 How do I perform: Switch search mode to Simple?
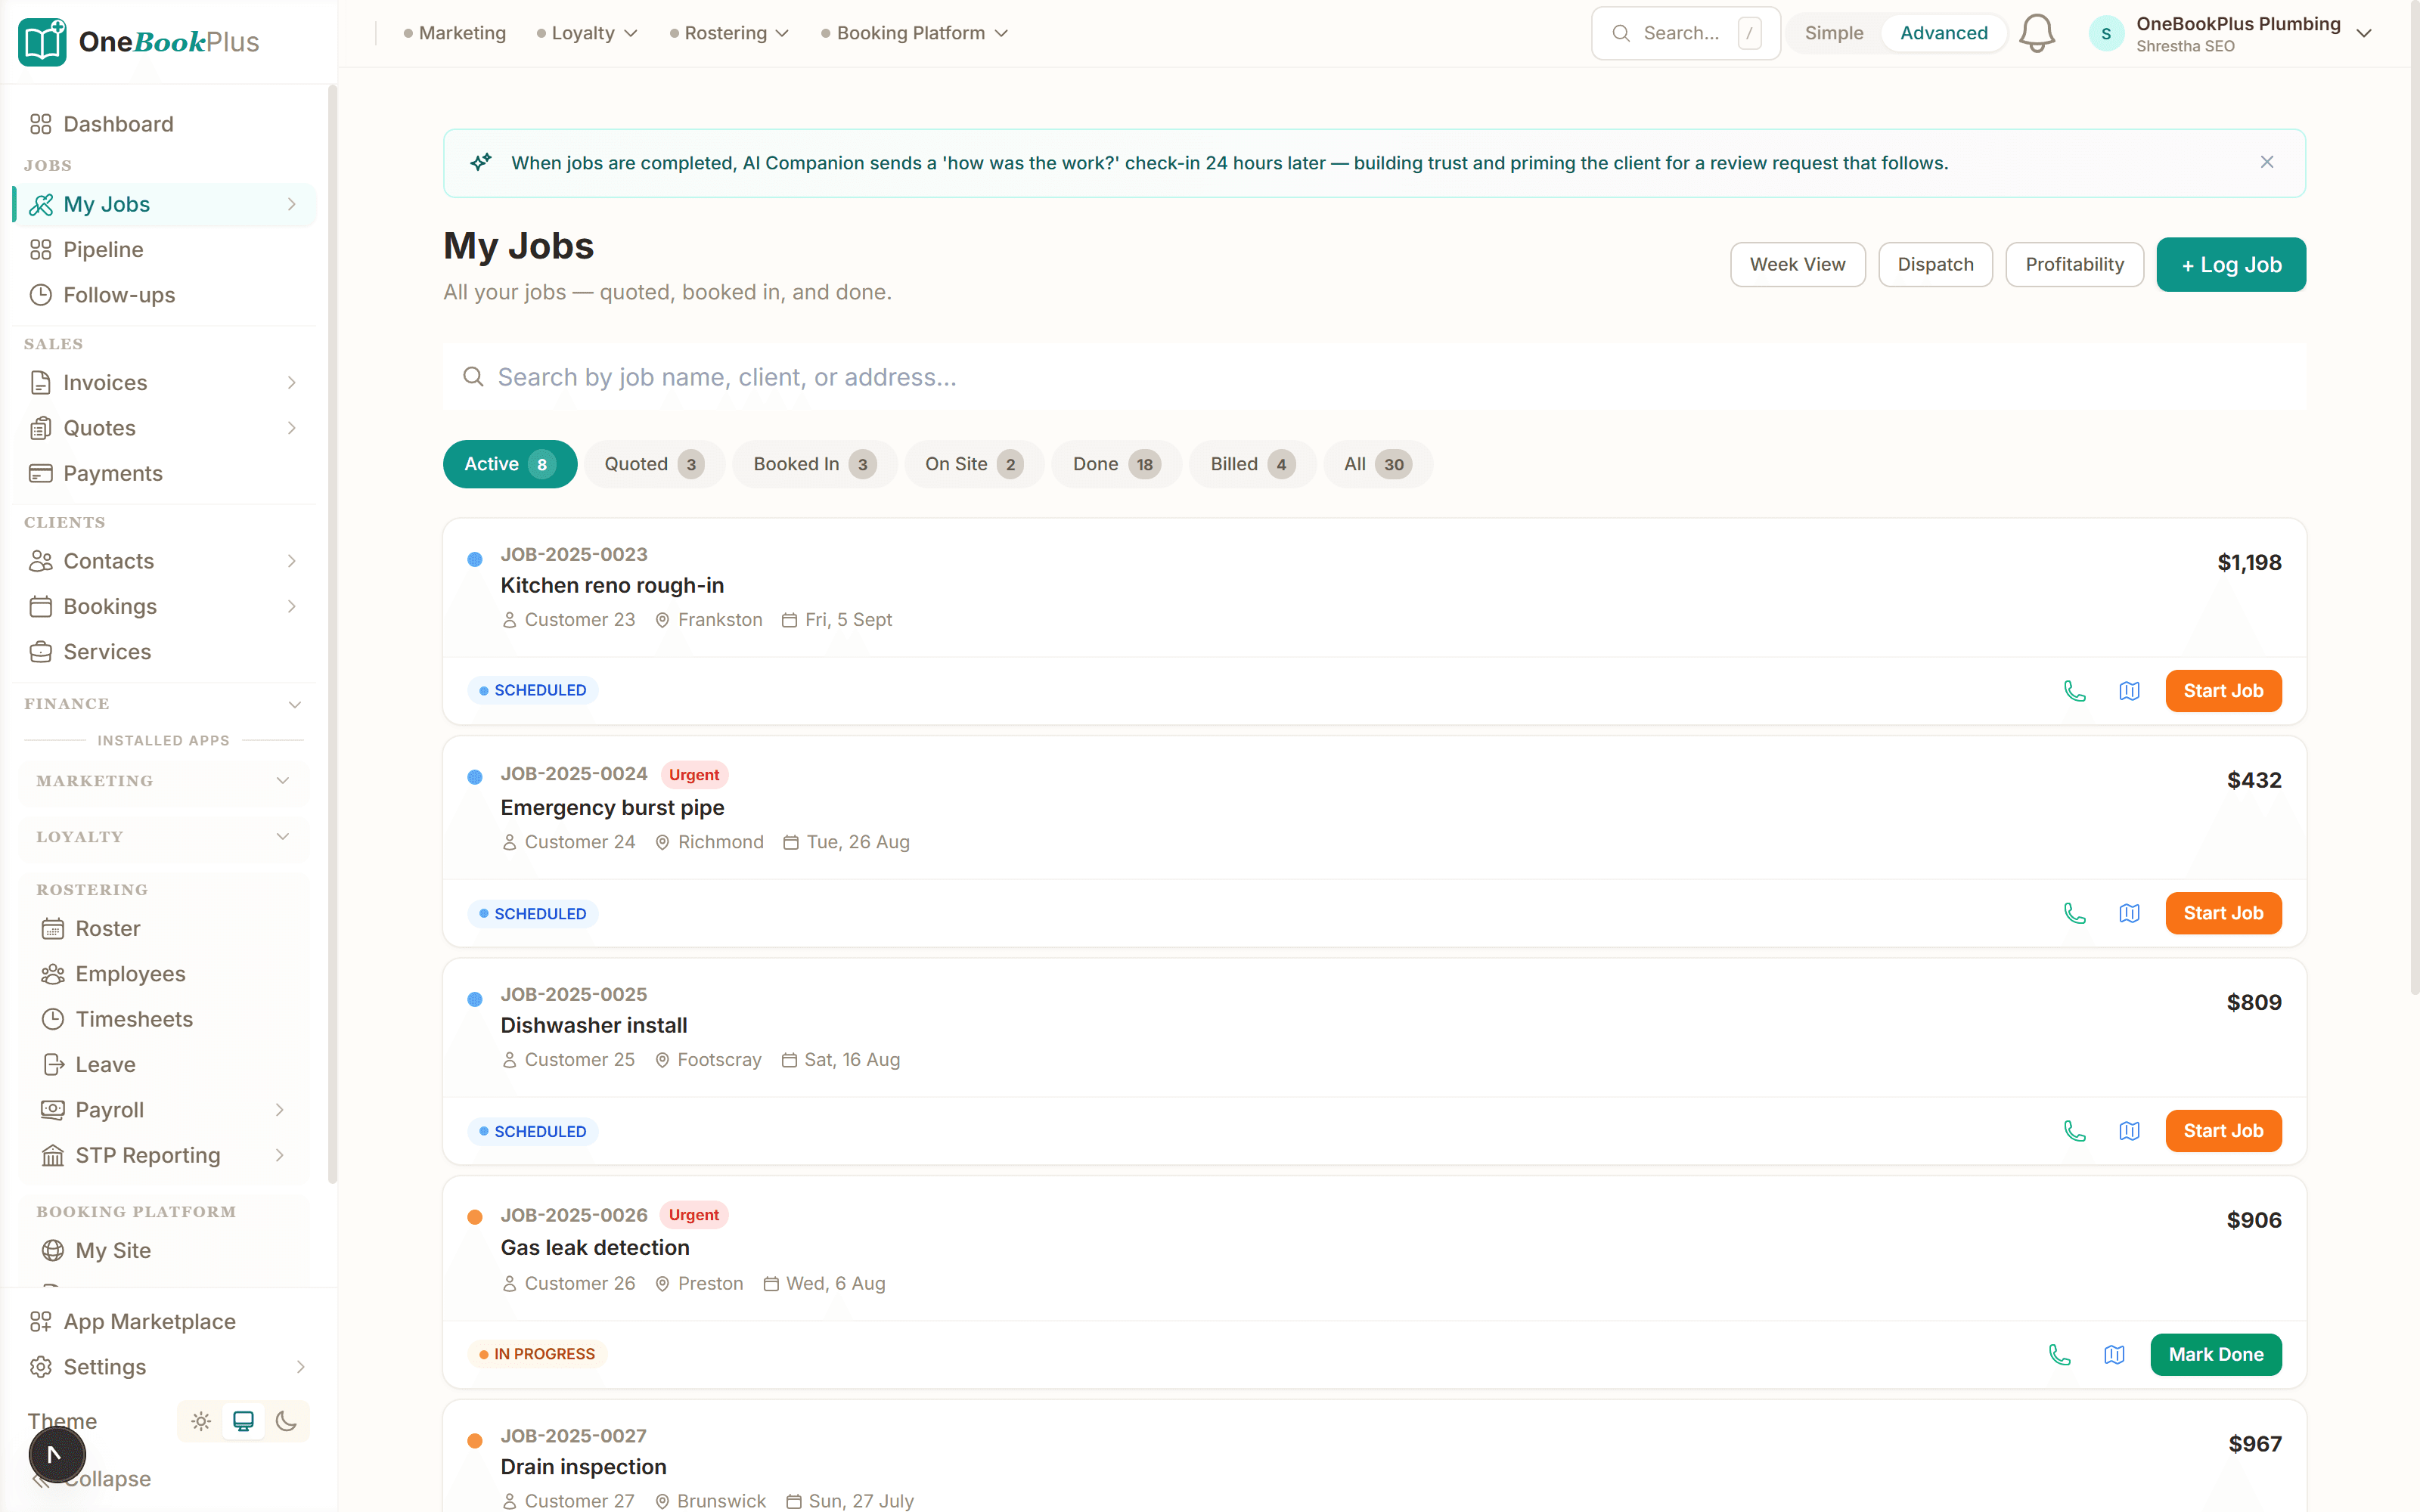[1833, 32]
